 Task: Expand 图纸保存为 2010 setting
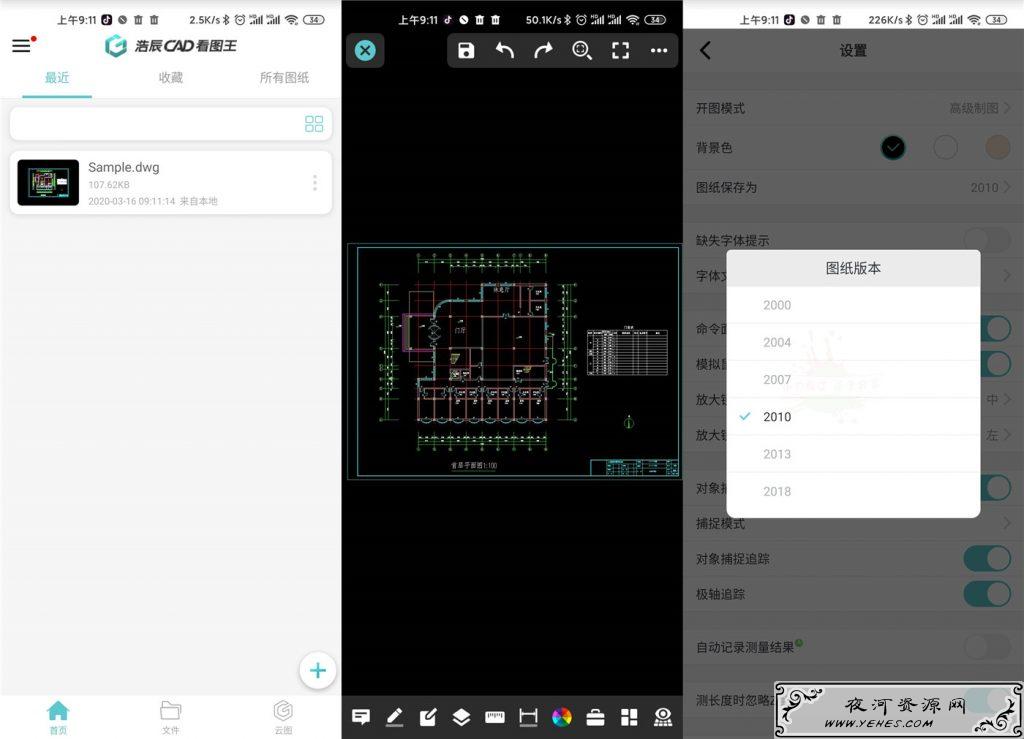coord(991,187)
